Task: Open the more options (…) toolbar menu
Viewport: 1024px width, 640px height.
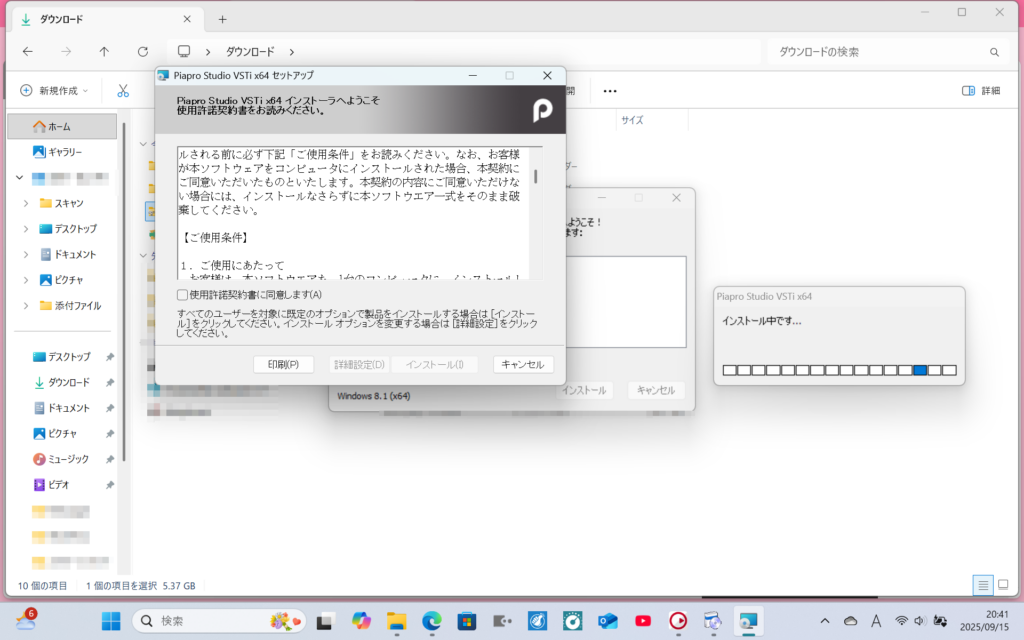Action: (609, 90)
